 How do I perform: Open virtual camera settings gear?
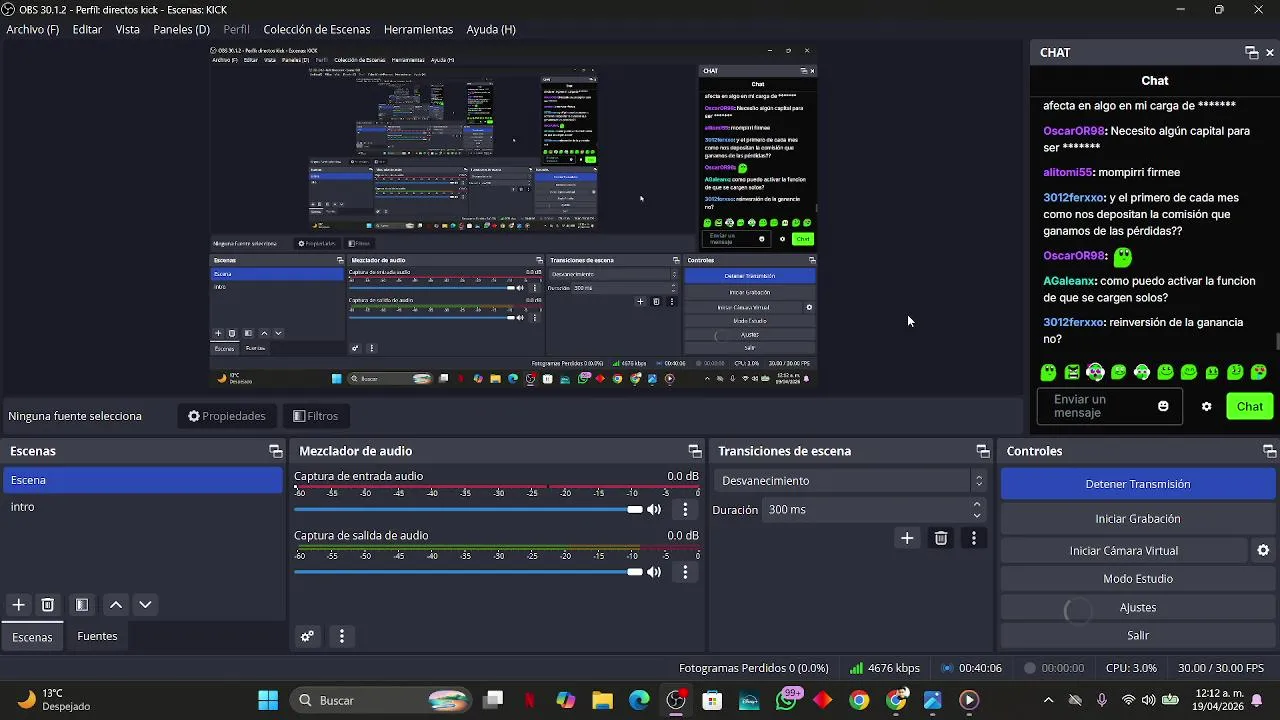point(1263,551)
